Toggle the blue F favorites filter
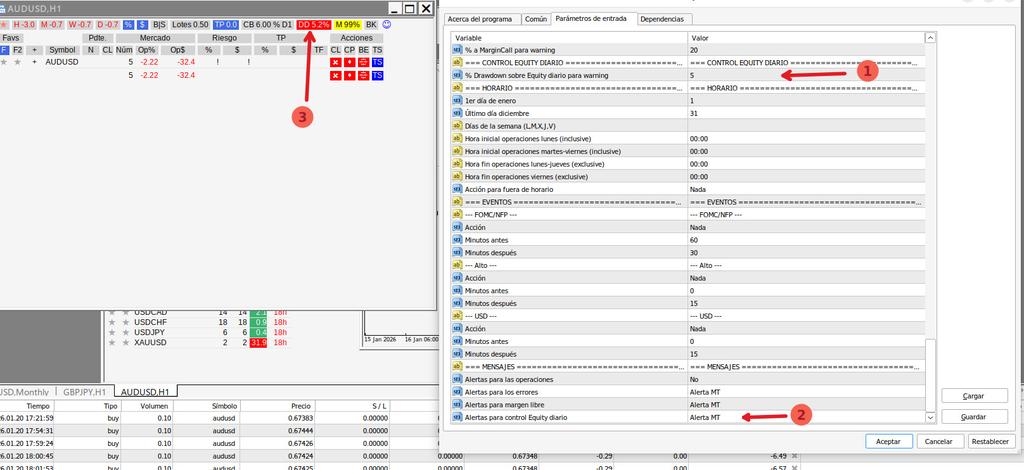 [4, 49]
